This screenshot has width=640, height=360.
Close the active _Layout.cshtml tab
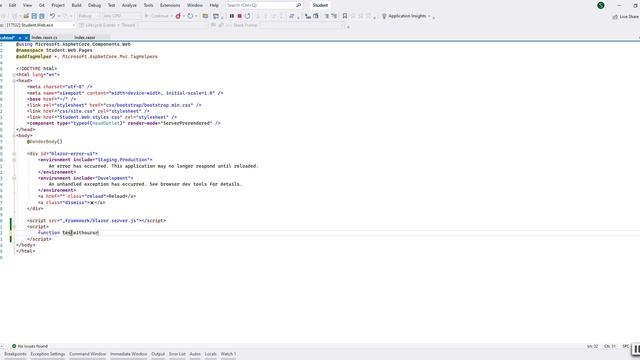click(x=26, y=38)
